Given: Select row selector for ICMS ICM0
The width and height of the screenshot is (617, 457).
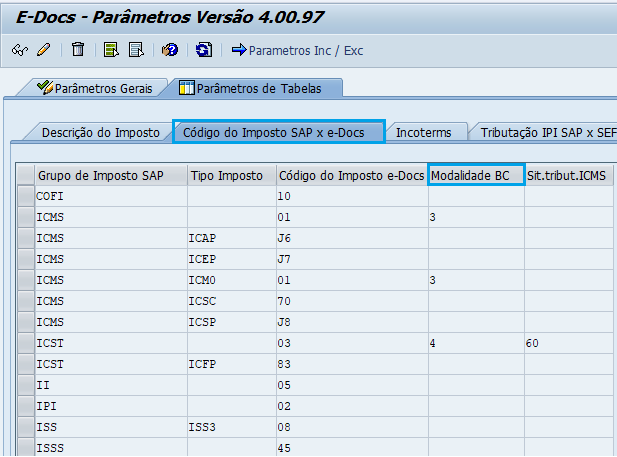Looking at the screenshot, I should [x=26, y=280].
